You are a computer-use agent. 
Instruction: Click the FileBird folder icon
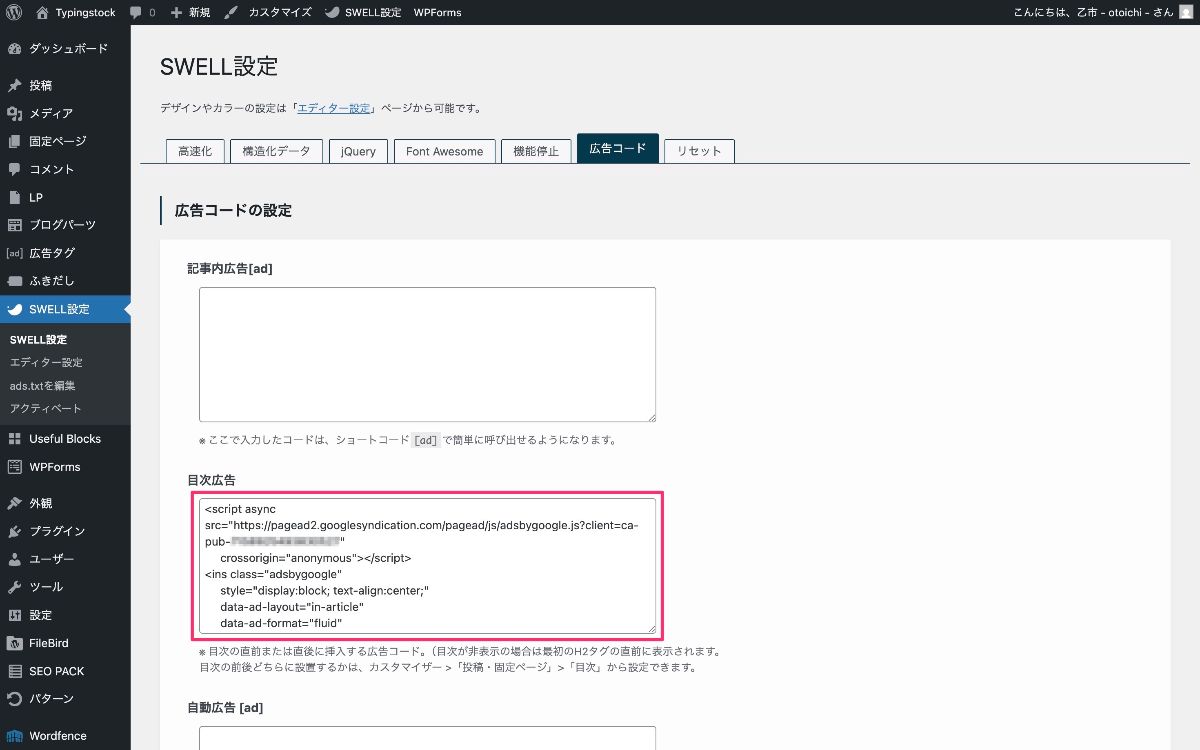pyautogui.click(x=14, y=643)
